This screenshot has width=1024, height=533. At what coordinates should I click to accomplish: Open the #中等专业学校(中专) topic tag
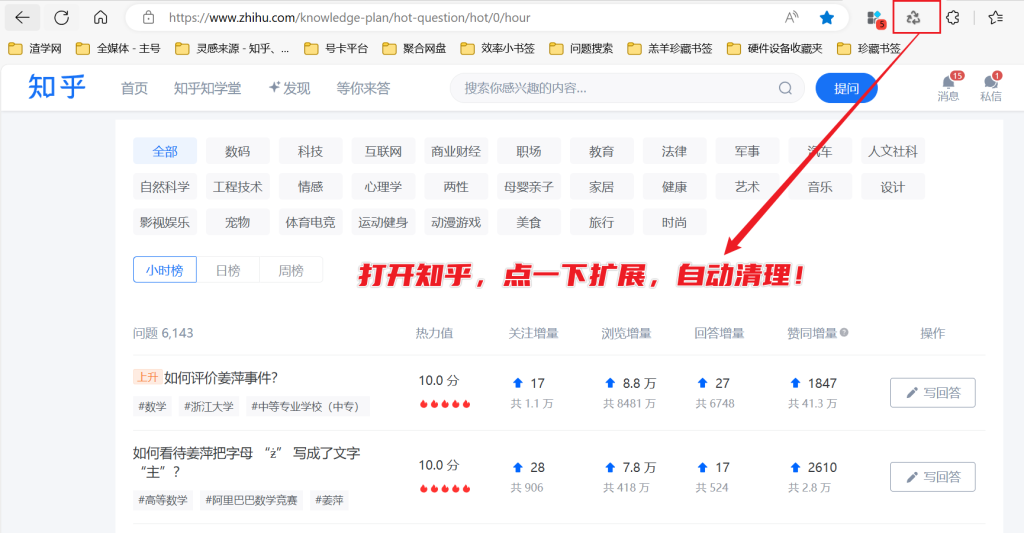308,406
